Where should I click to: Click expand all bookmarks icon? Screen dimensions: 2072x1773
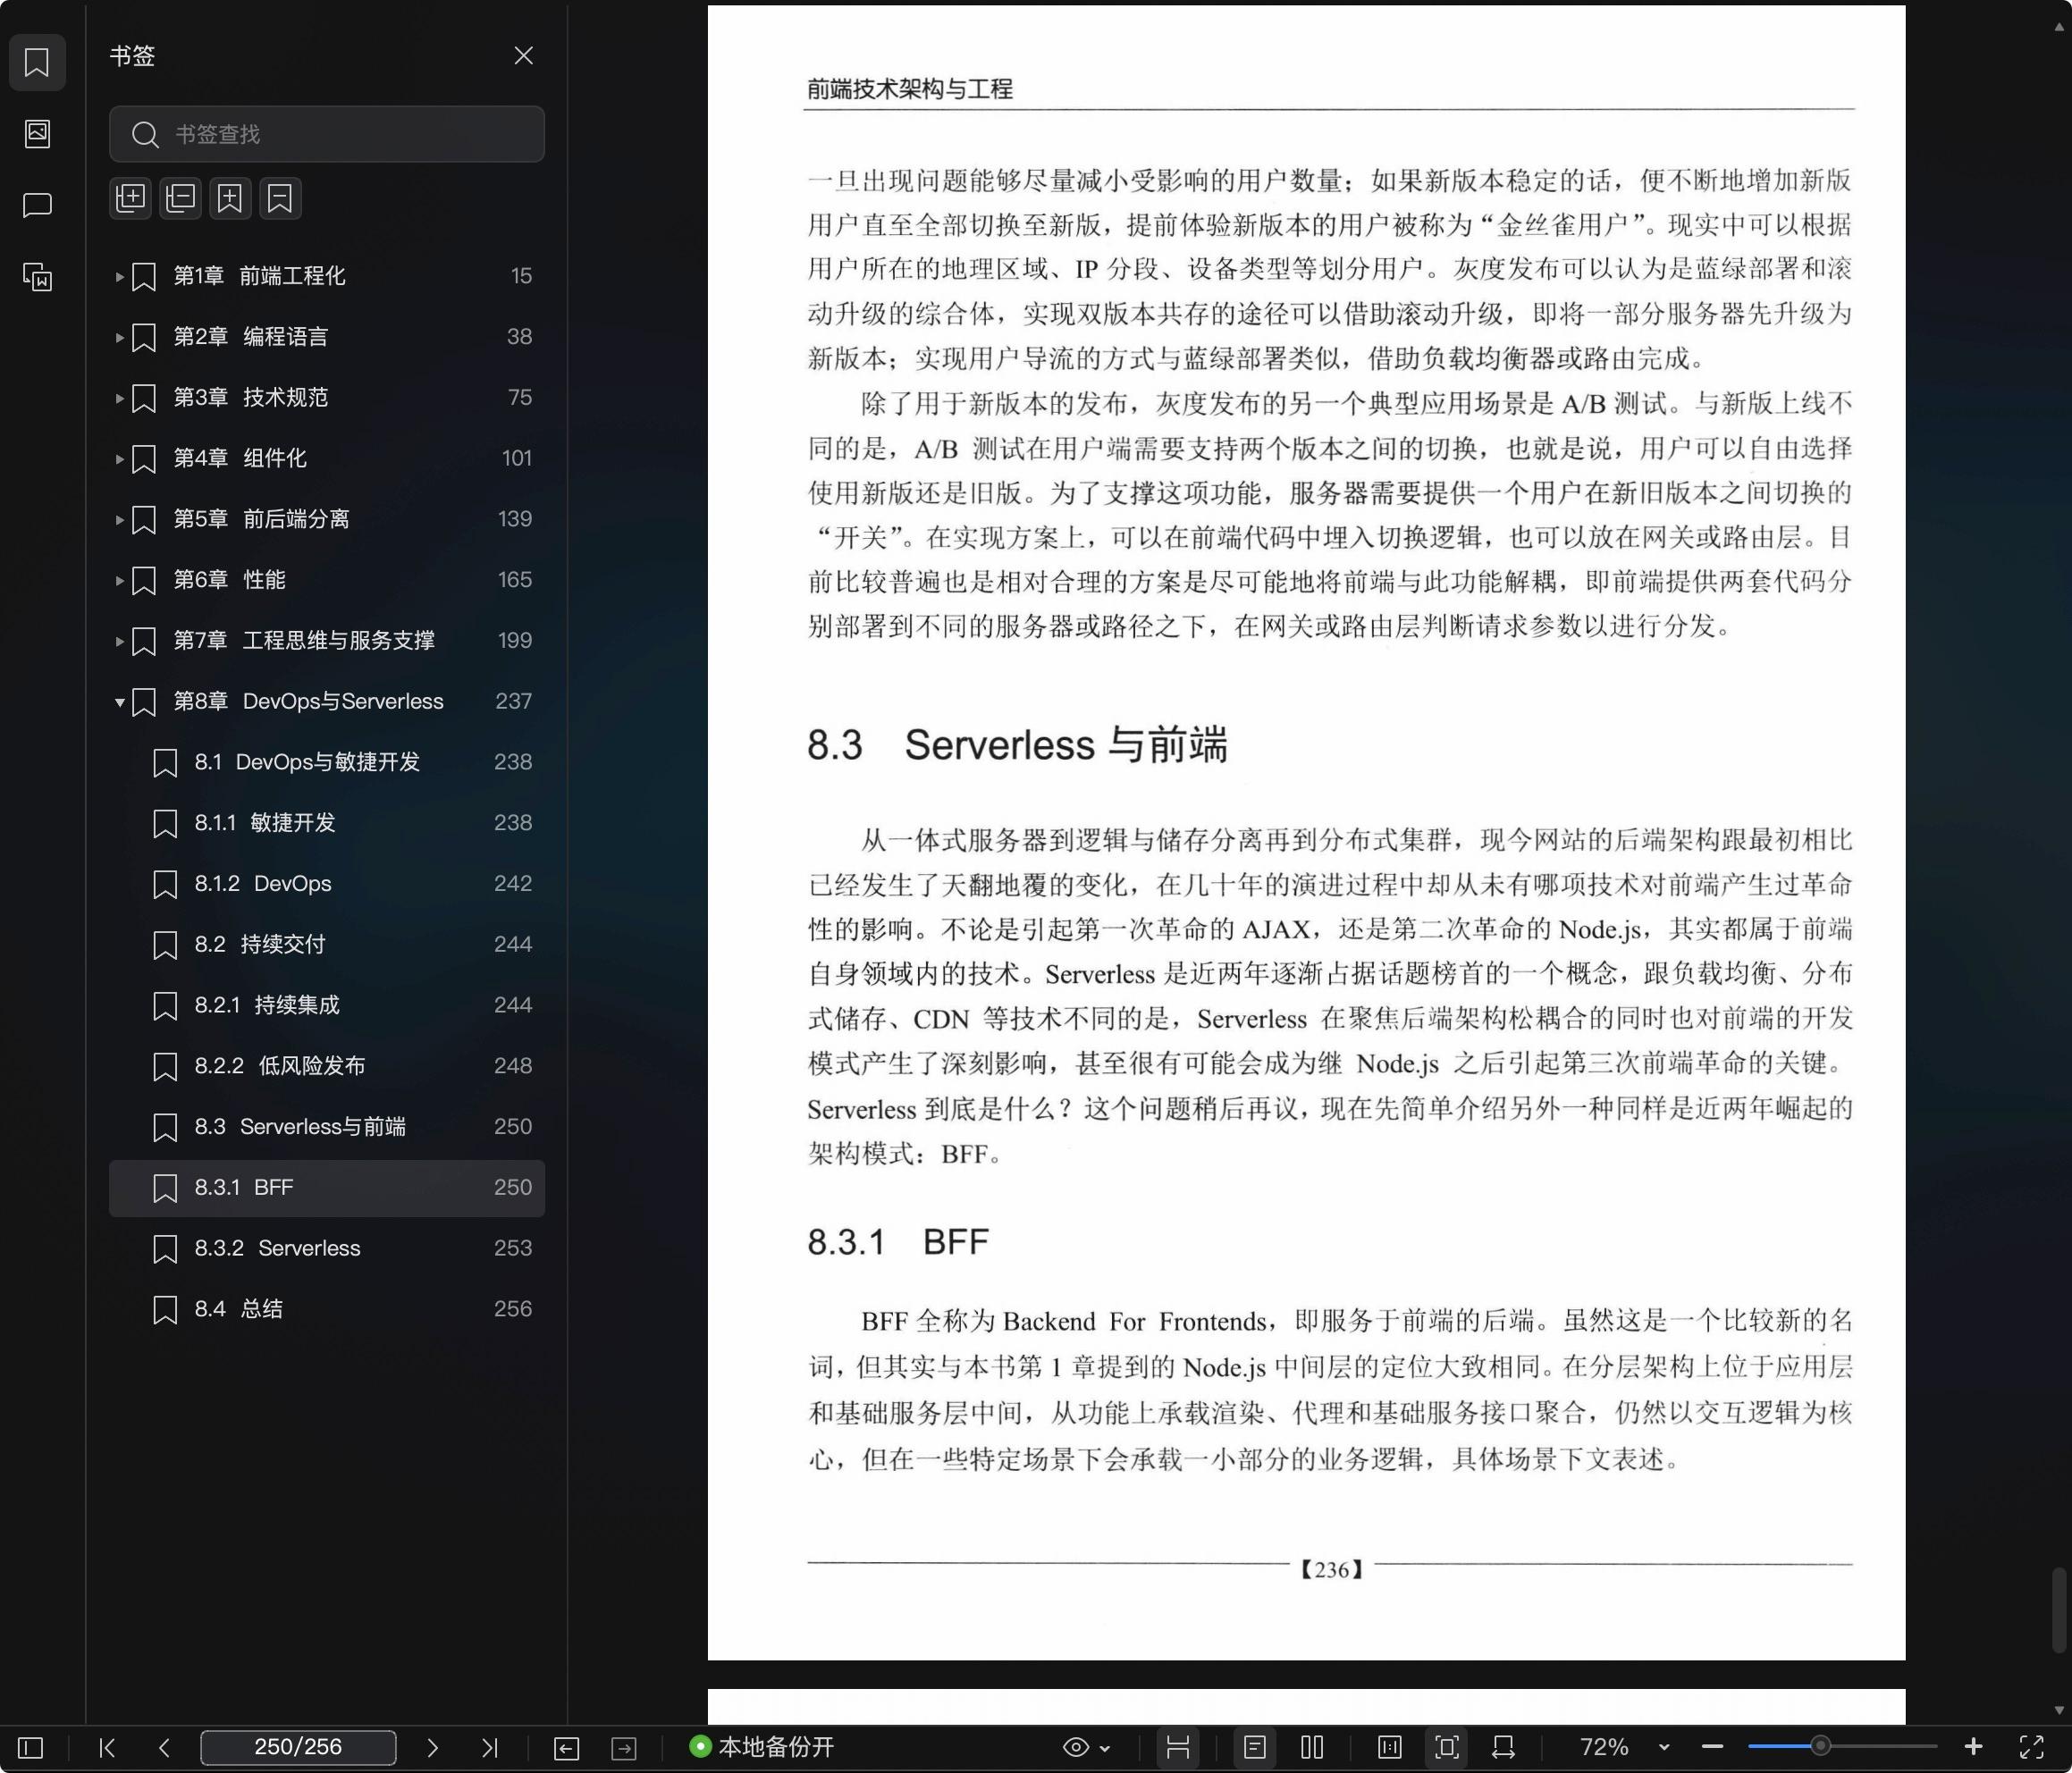131,198
